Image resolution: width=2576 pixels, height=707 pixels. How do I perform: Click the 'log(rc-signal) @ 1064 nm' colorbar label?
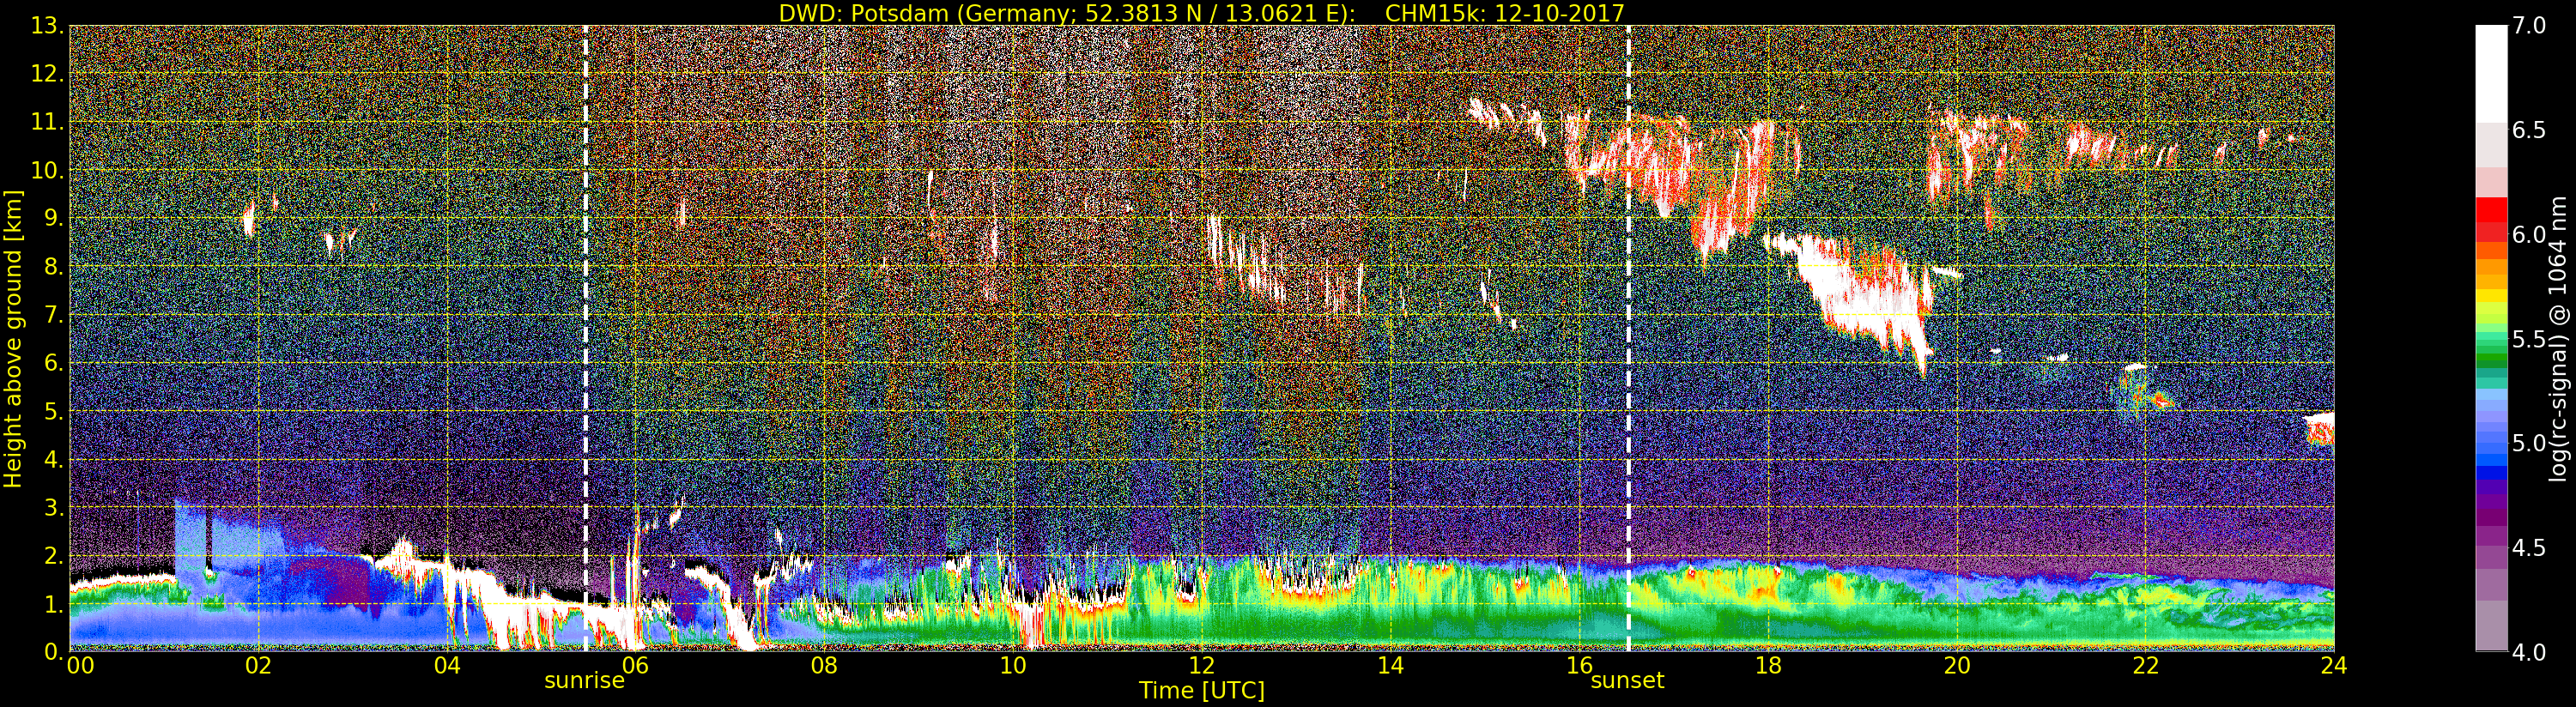2556,338
